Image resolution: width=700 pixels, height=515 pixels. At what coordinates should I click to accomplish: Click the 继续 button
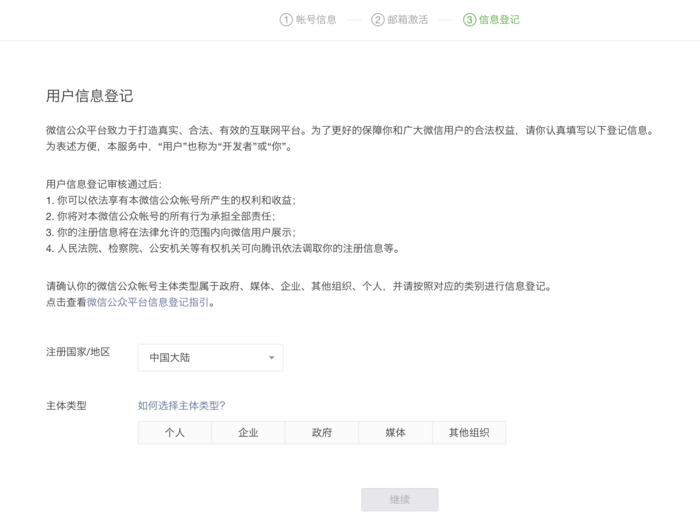pos(400,499)
